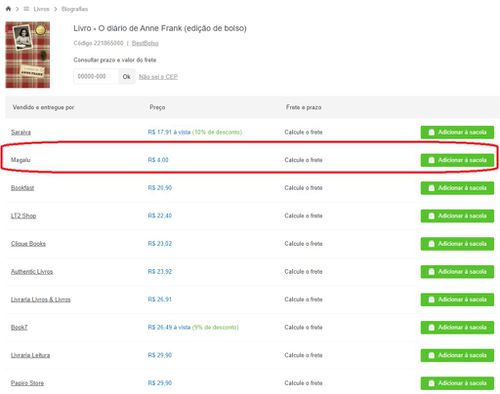Open the Livraria Livros & Livros seller link
This screenshot has width=500, height=394.
(x=41, y=299)
